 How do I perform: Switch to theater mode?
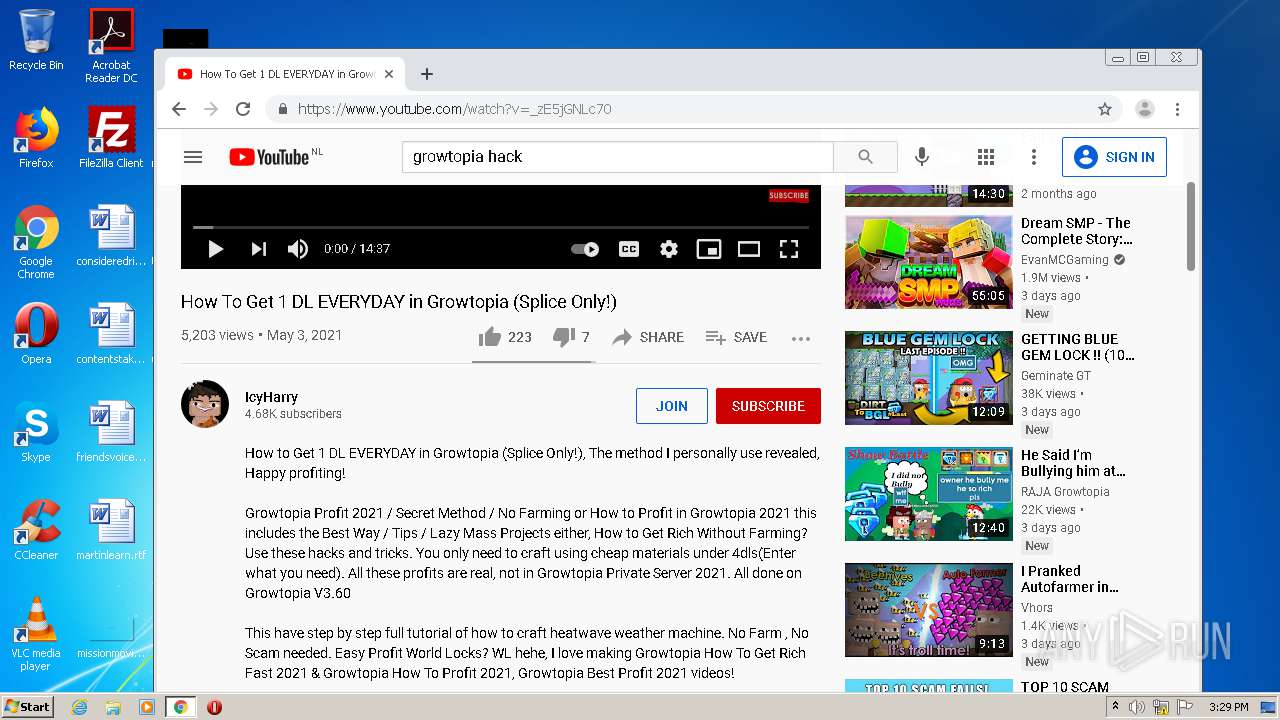tap(749, 249)
